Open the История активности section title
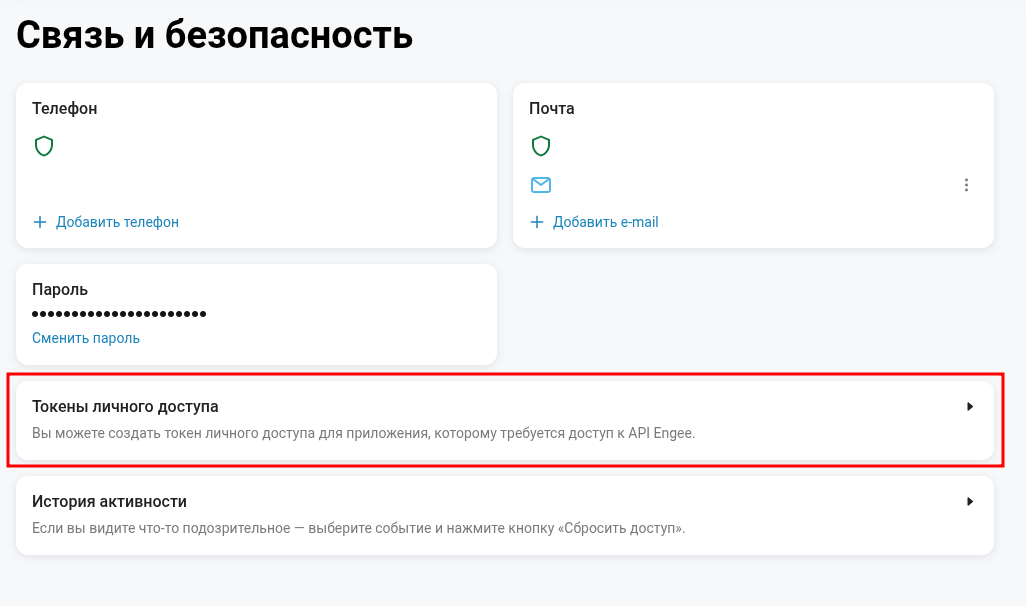This screenshot has width=1026, height=606. click(109, 501)
